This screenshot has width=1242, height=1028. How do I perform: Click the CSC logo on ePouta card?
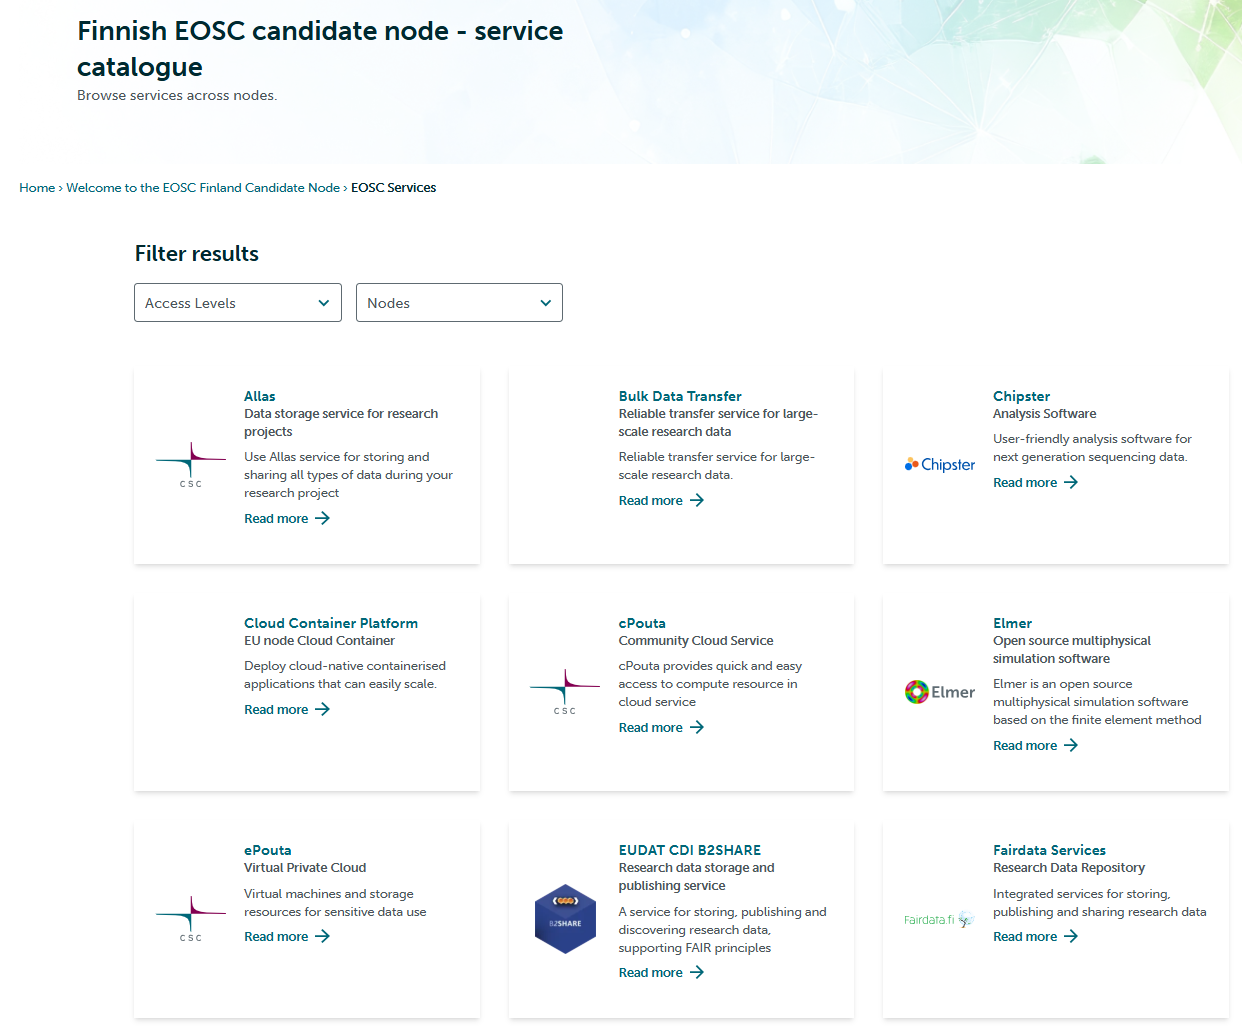tap(191, 919)
